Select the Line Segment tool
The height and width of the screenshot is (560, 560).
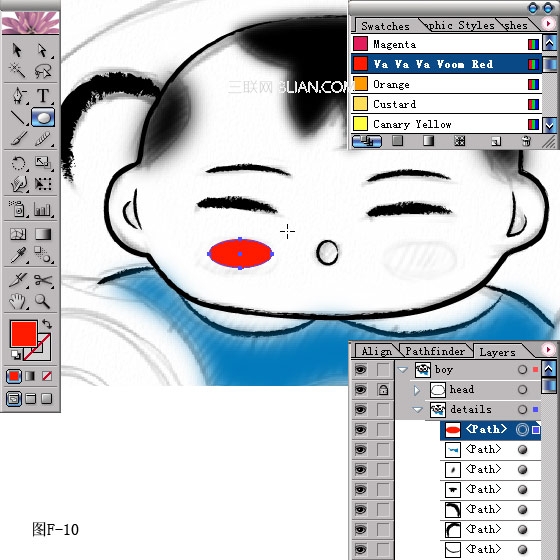click(x=18, y=118)
